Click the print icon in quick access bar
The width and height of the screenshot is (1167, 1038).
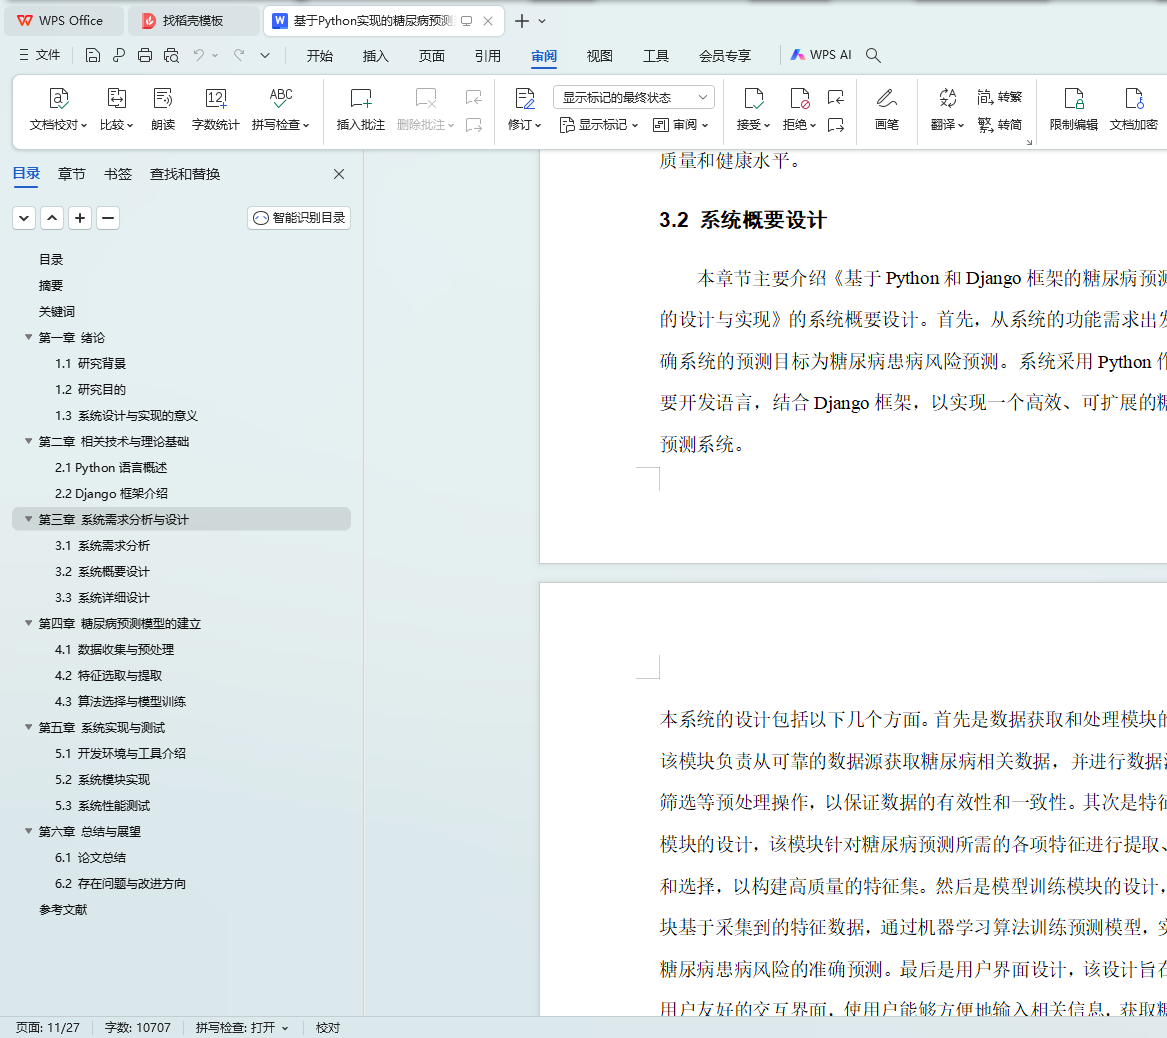145,55
